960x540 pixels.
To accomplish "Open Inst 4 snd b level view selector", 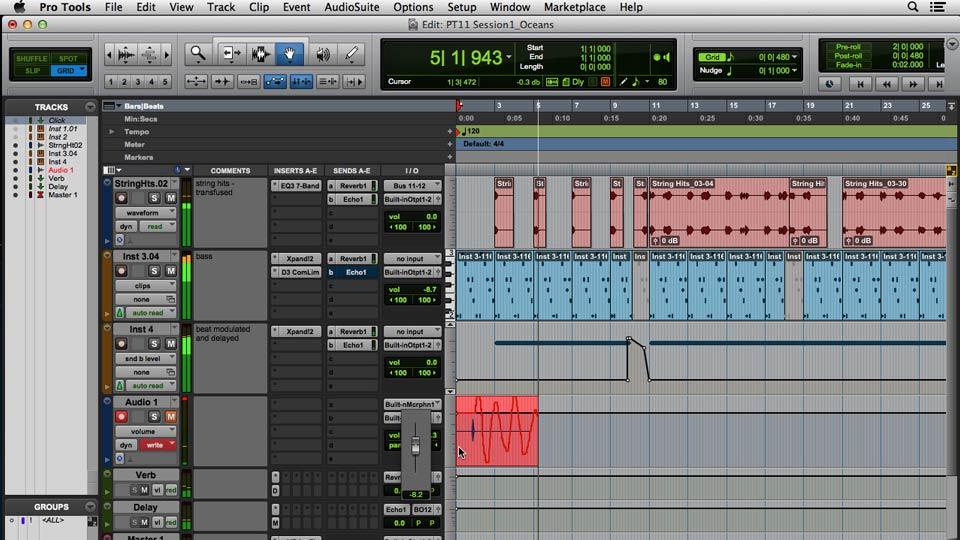I will (x=146, y=358).
